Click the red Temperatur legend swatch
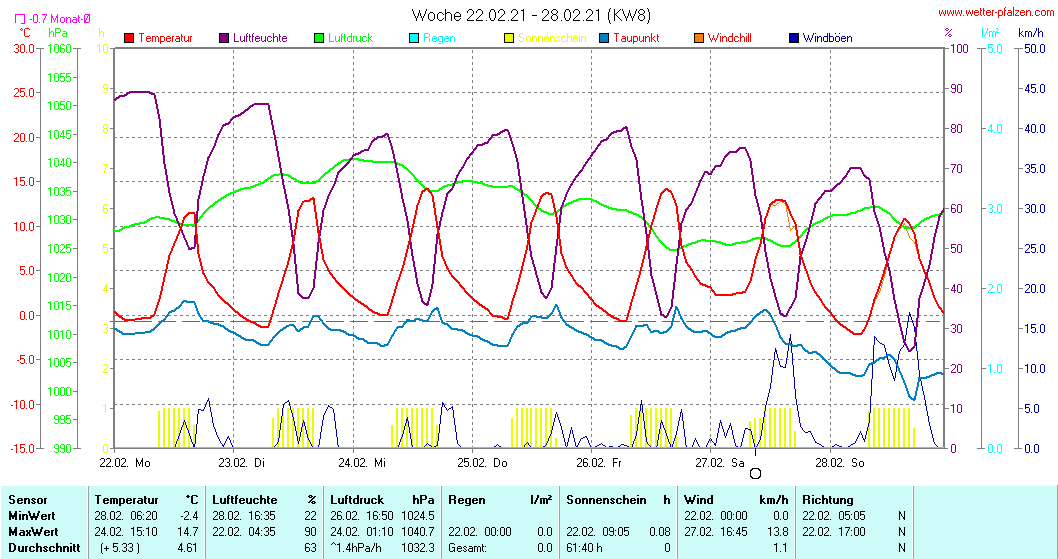Viewport: 1058px width, 559px height. (129, 38)
